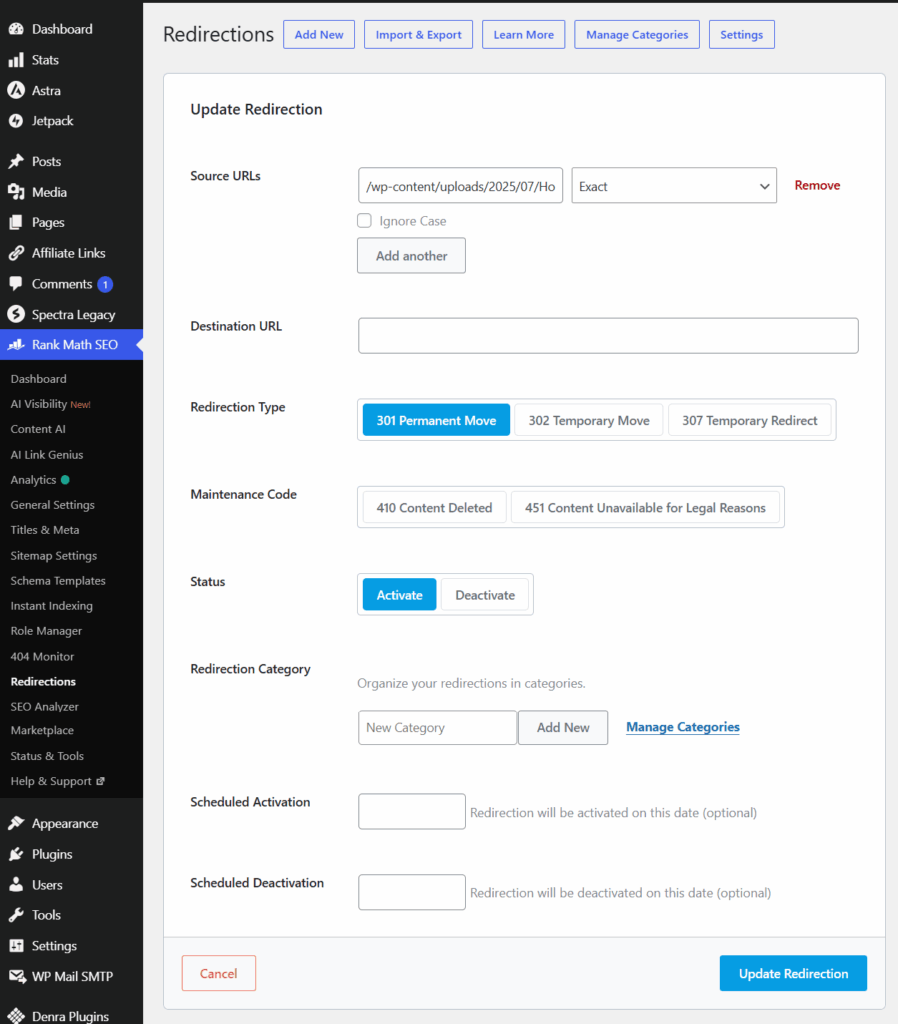Click the Stats bar chart icon

coord(16,60)
